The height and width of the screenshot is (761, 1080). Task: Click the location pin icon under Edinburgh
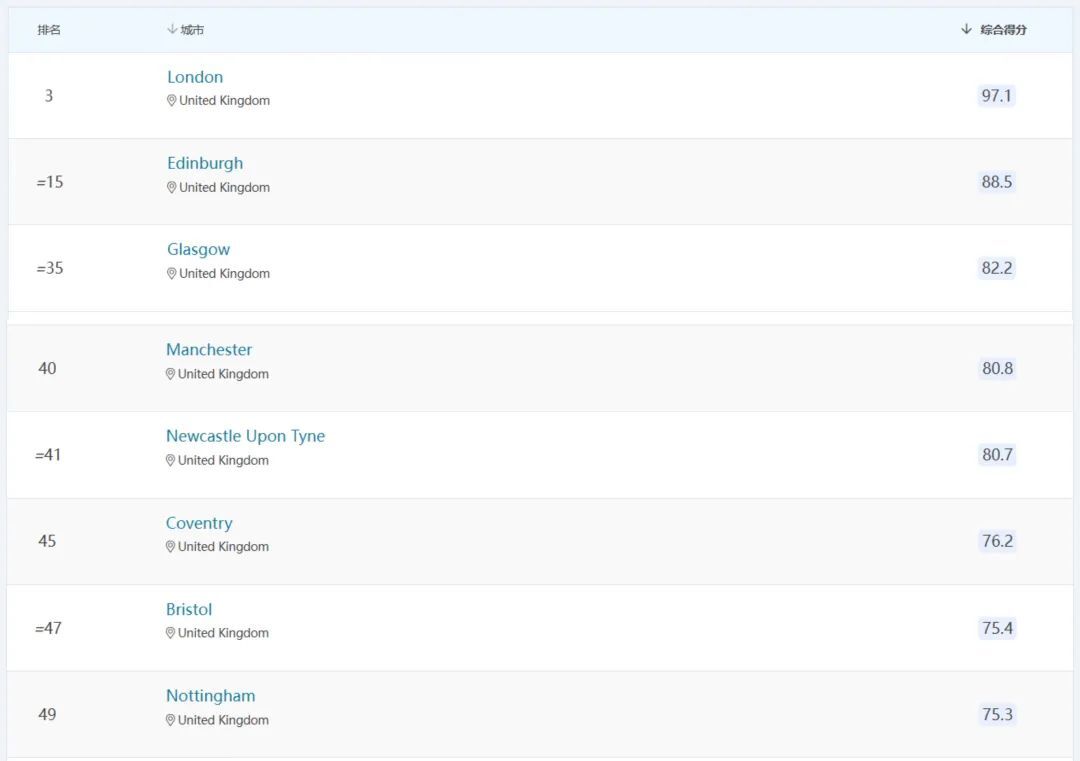[171, 188]
